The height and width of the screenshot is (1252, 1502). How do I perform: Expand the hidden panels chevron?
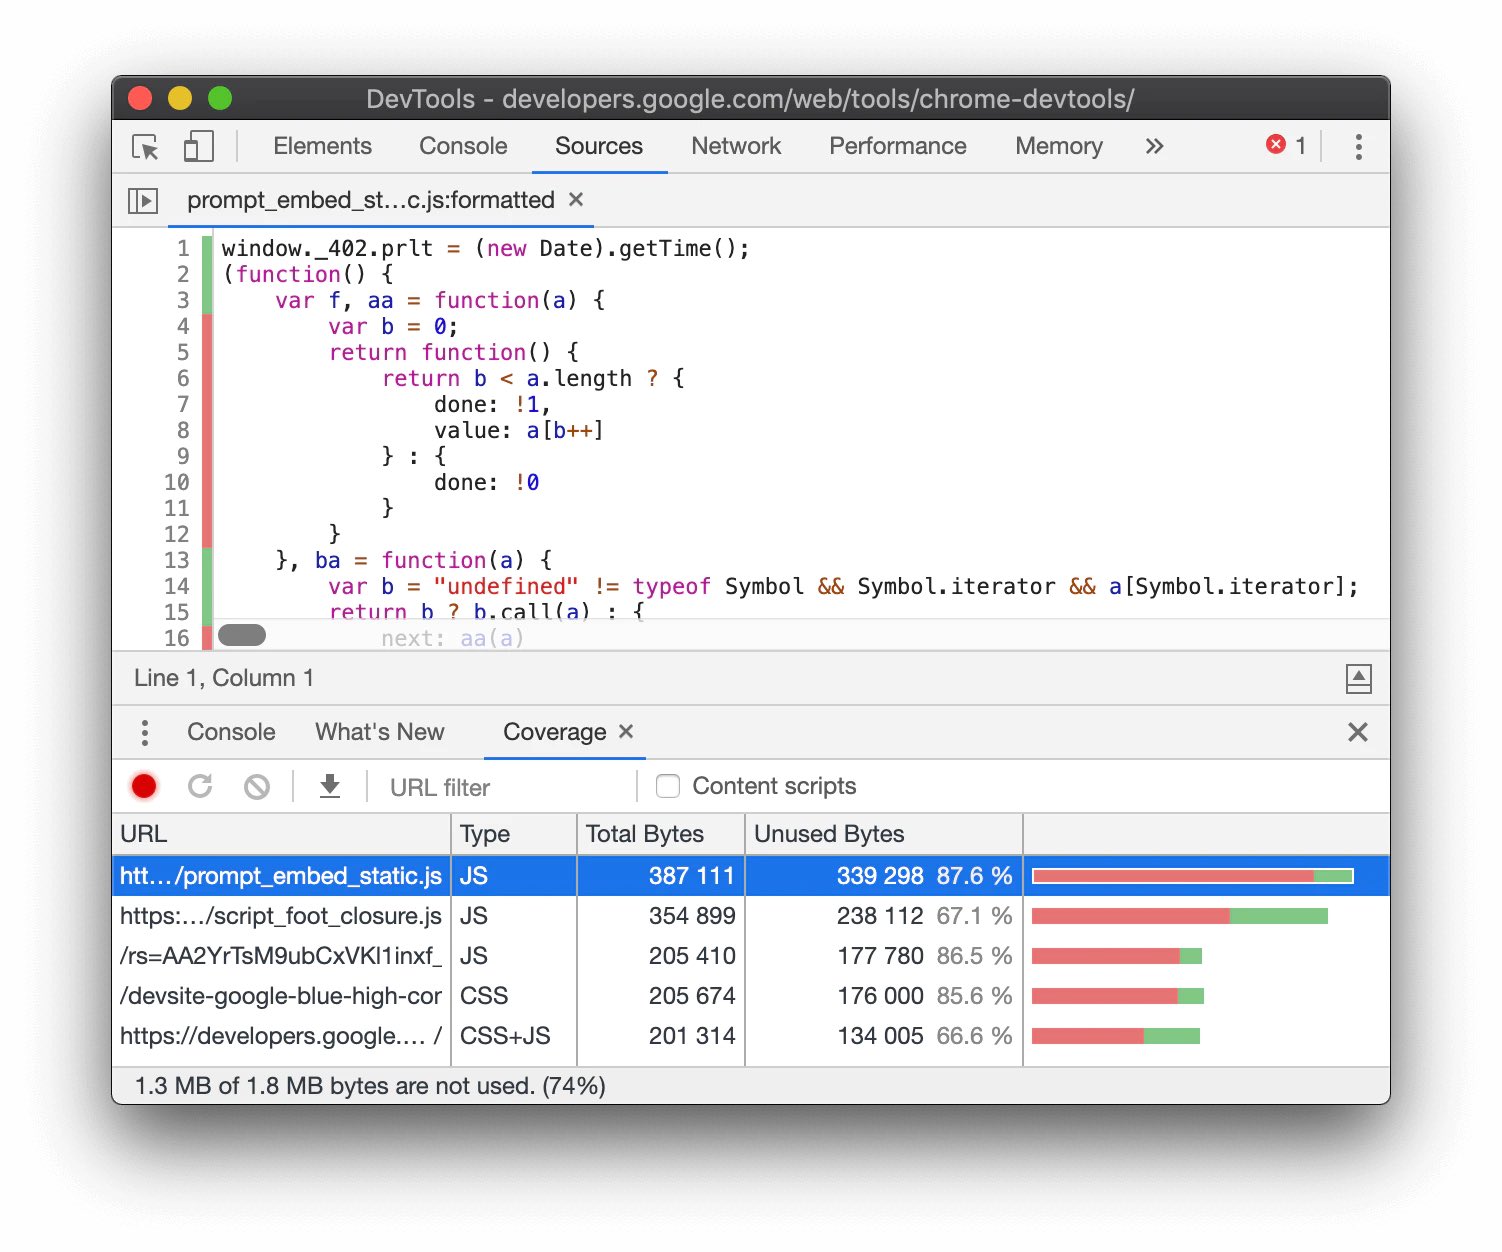[1154, 146]
